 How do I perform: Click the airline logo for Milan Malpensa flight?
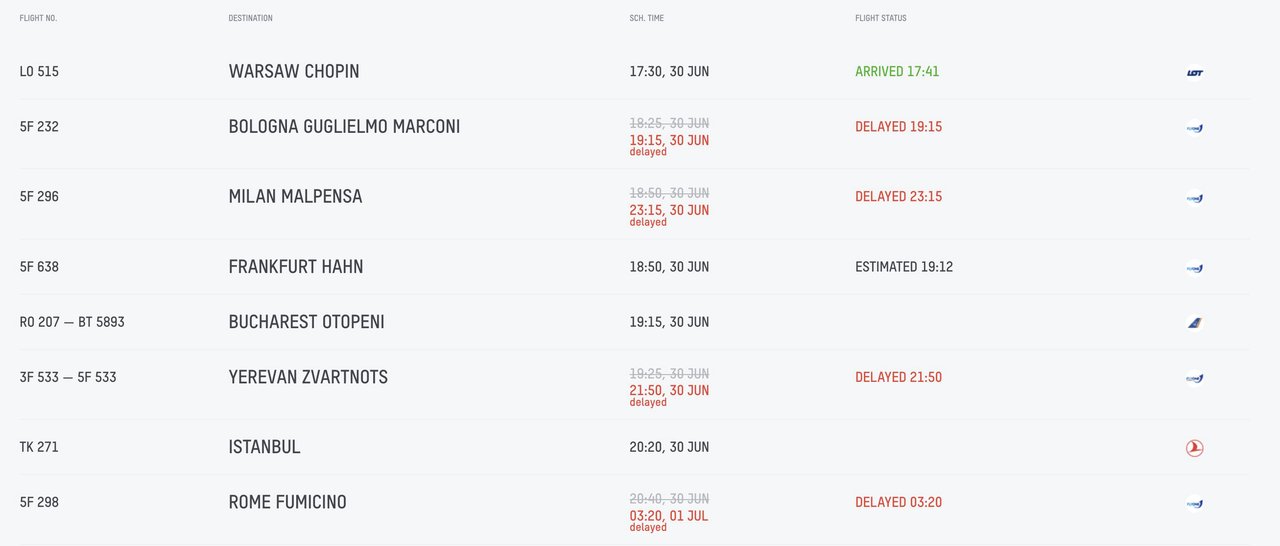point(1194,197)
